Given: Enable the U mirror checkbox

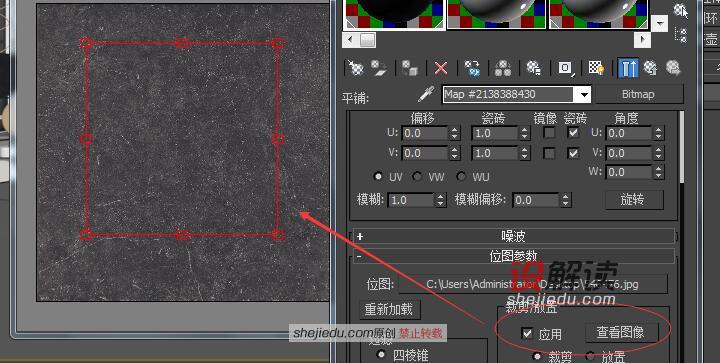Looking at the screenshot, I should (x=549, y=133).
